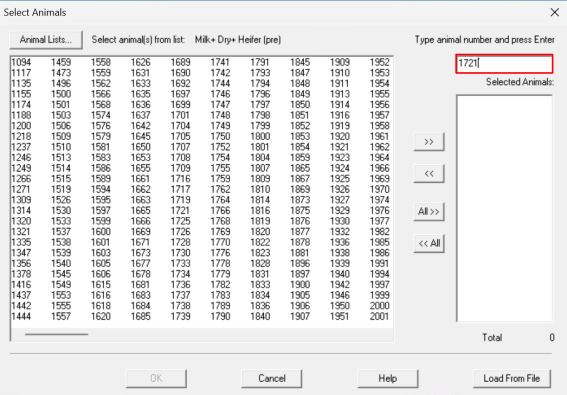Open Help for Select Animals
Screen dimensions: 567x395
click(x=388, y=378)
